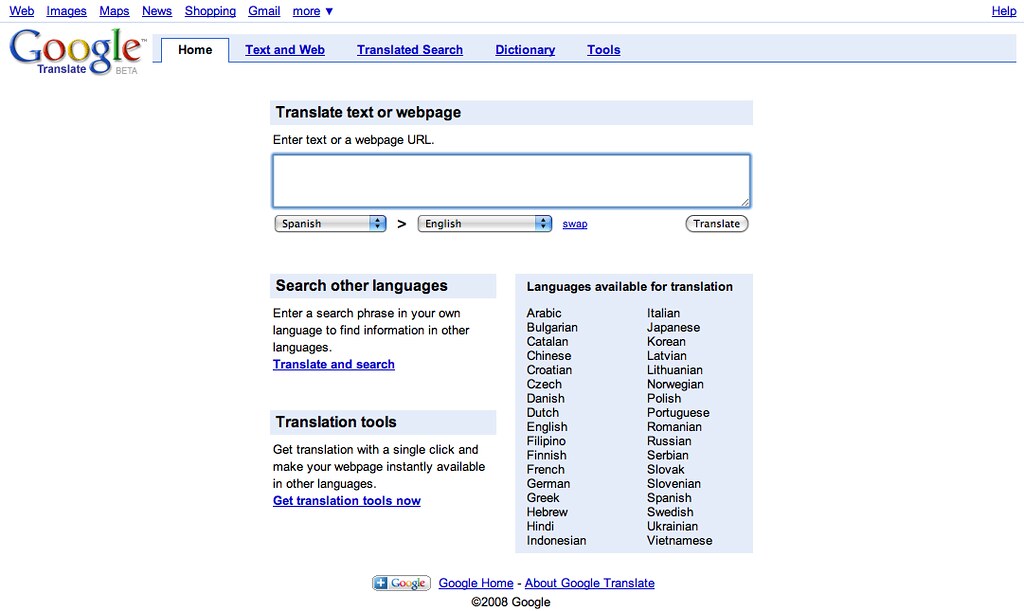The height and width of the screenshot is (611, 1024).
Task: Open the source language dropdown showing Spanish
Action: 330,223
